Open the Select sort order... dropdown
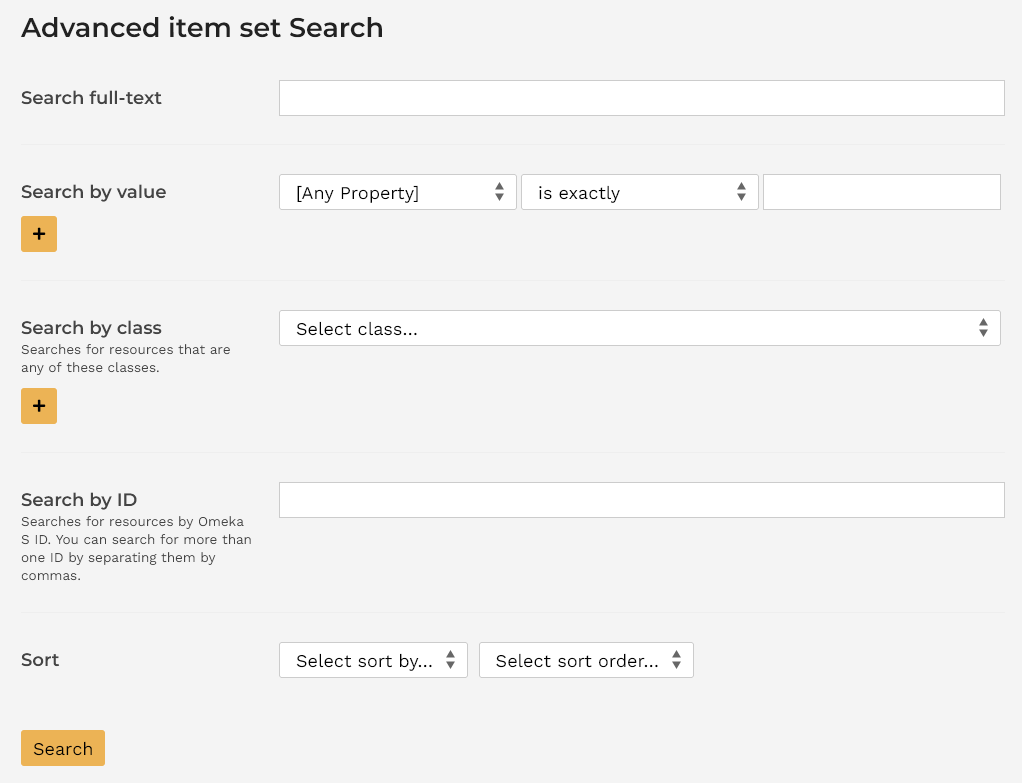1022x783 pixels. [x=586, y=660]
